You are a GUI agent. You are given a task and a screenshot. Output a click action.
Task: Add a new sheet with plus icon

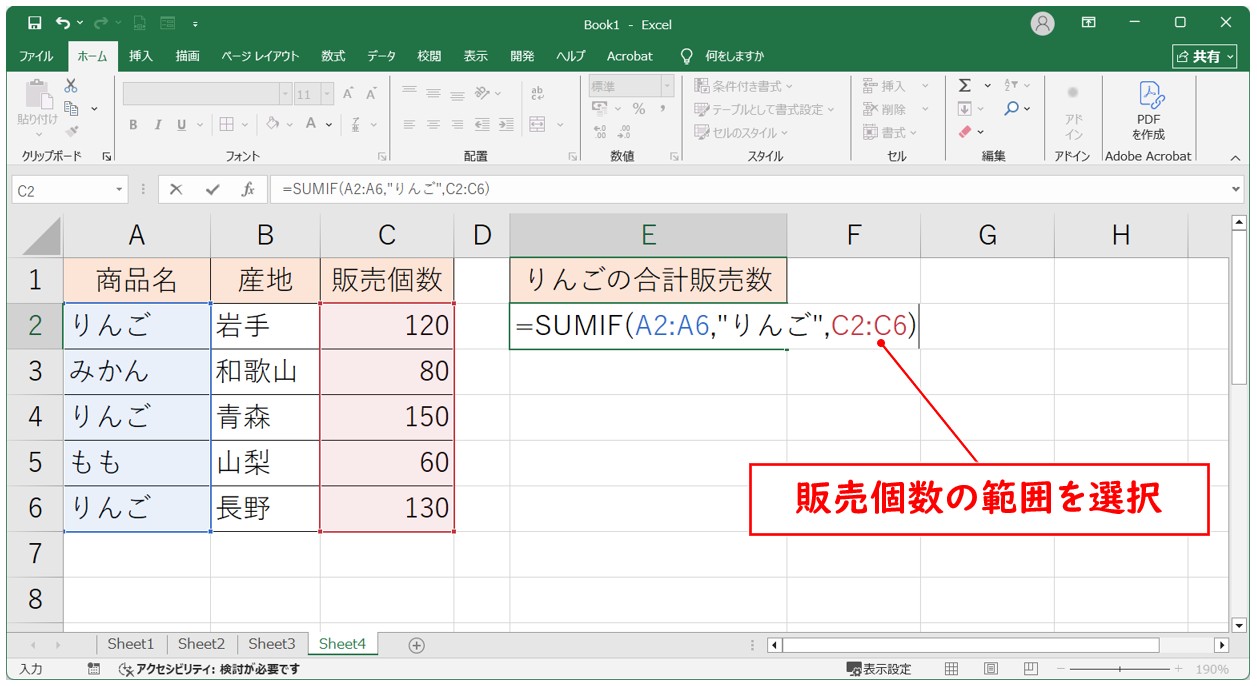click(x=417, y=645)
